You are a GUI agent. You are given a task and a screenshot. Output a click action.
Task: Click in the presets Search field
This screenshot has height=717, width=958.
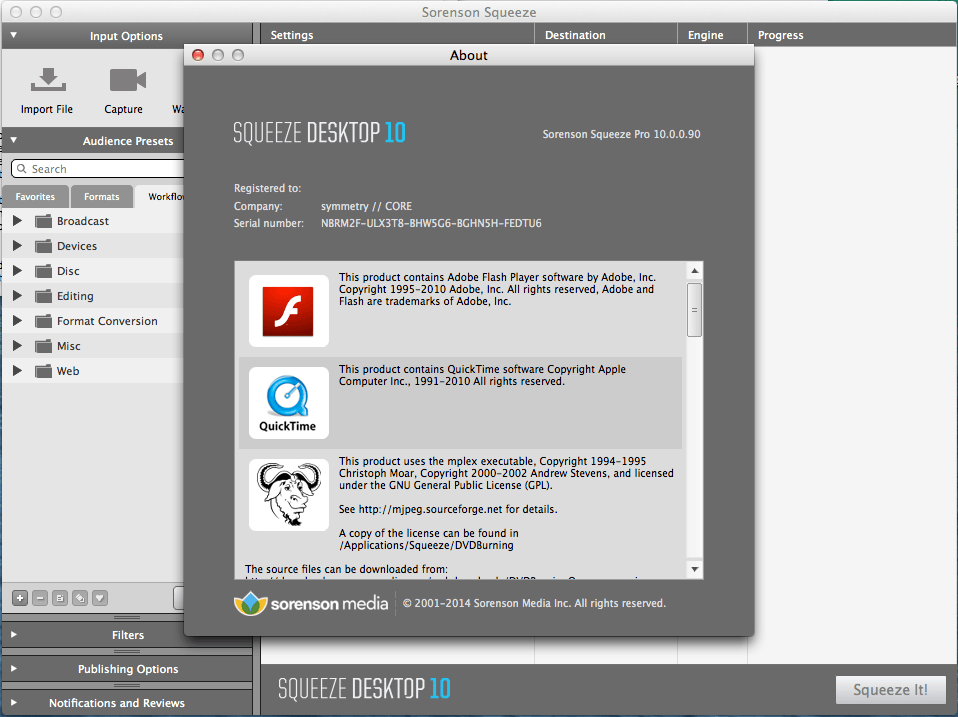coord(98,169)
